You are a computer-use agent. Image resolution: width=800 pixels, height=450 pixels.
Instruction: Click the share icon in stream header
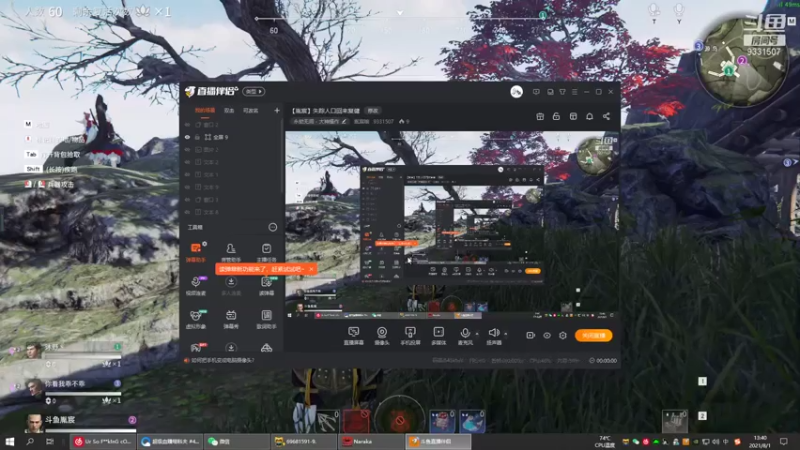pos(606,116)
